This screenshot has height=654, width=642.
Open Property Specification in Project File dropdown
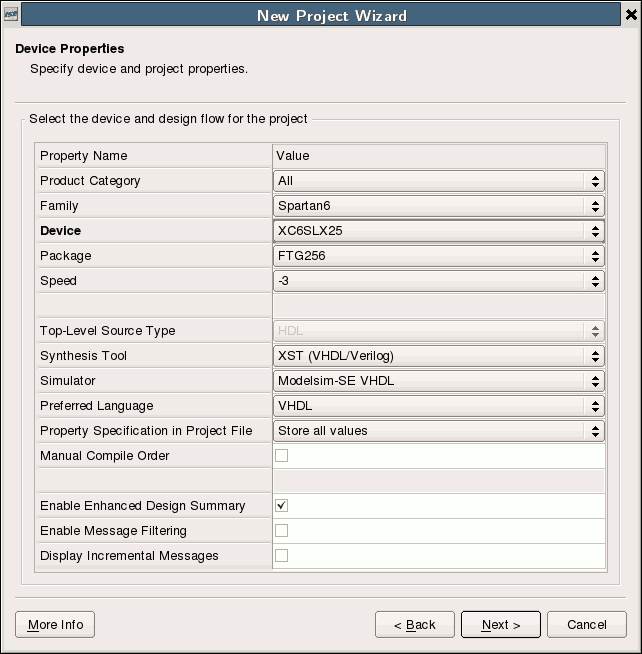pos(438,431)
